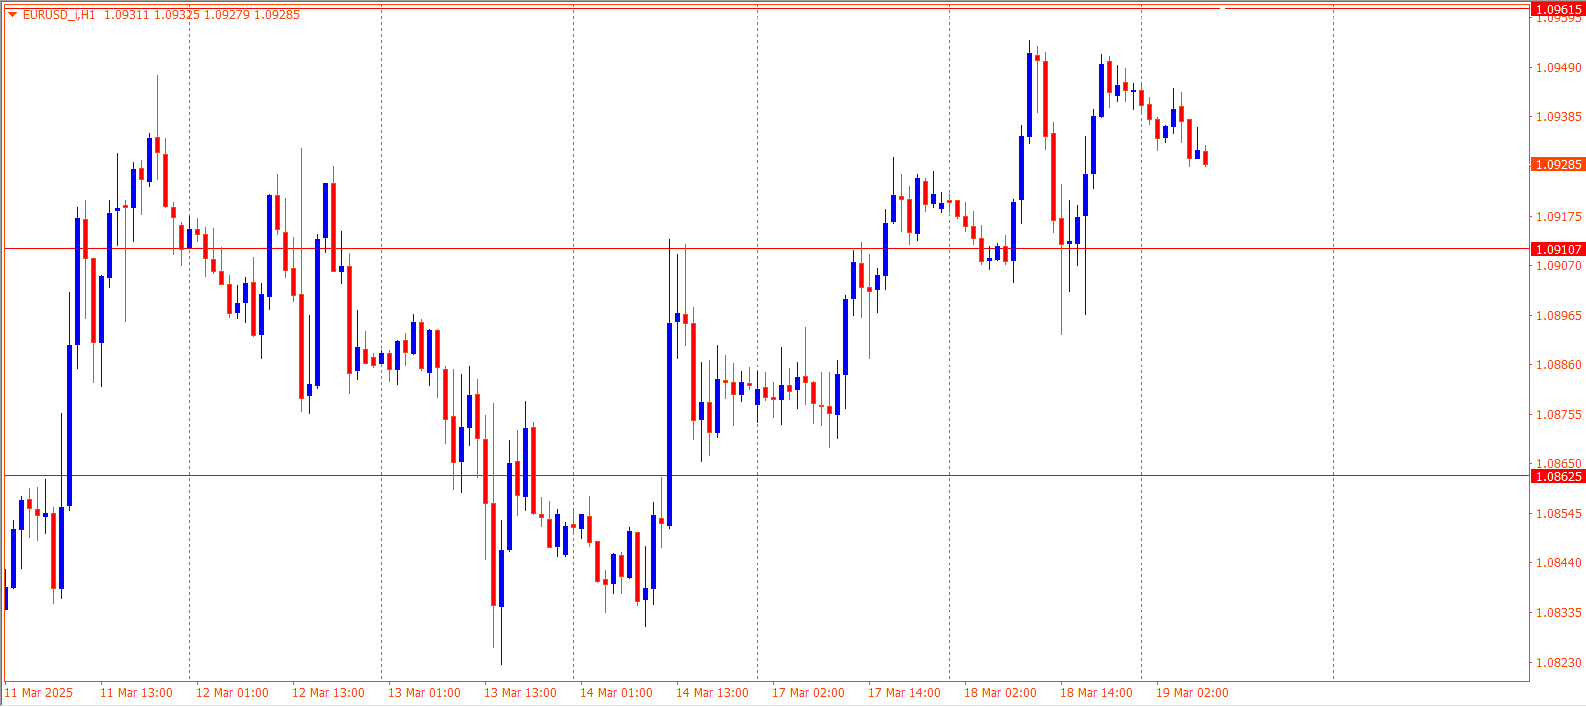Click the red 1.09615 price tag on the axis

1558,10
